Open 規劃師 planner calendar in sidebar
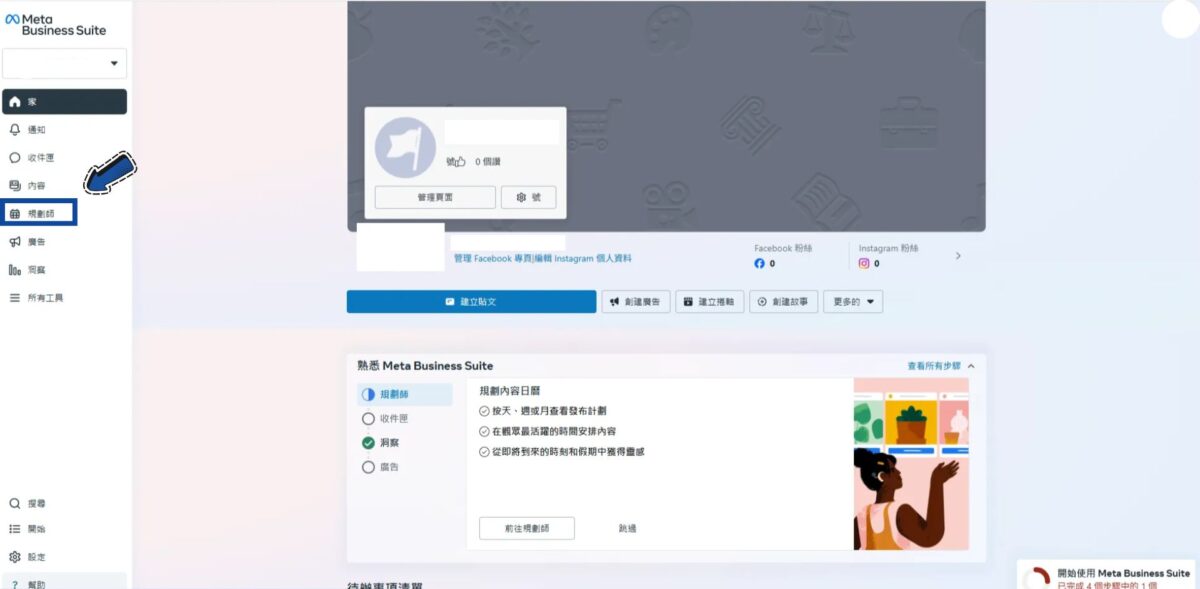 click(x=40, y=213)
